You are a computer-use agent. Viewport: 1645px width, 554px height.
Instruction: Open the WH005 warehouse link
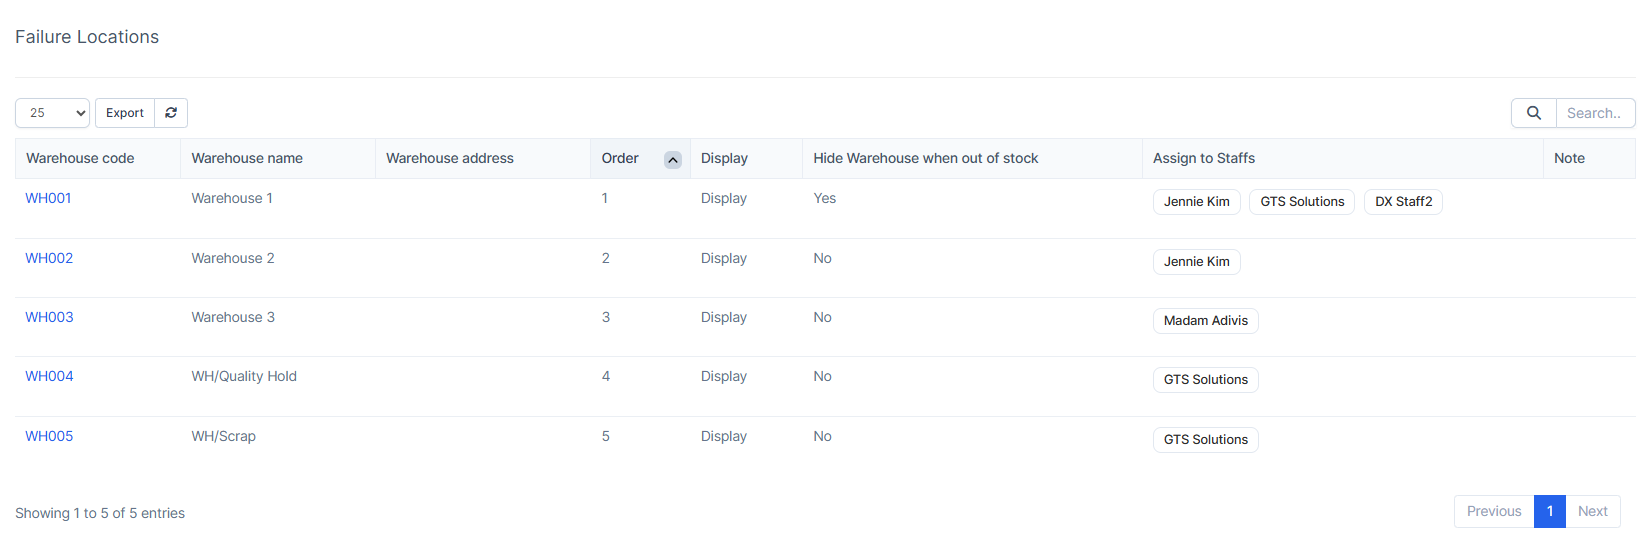click(x=49, y=436)
